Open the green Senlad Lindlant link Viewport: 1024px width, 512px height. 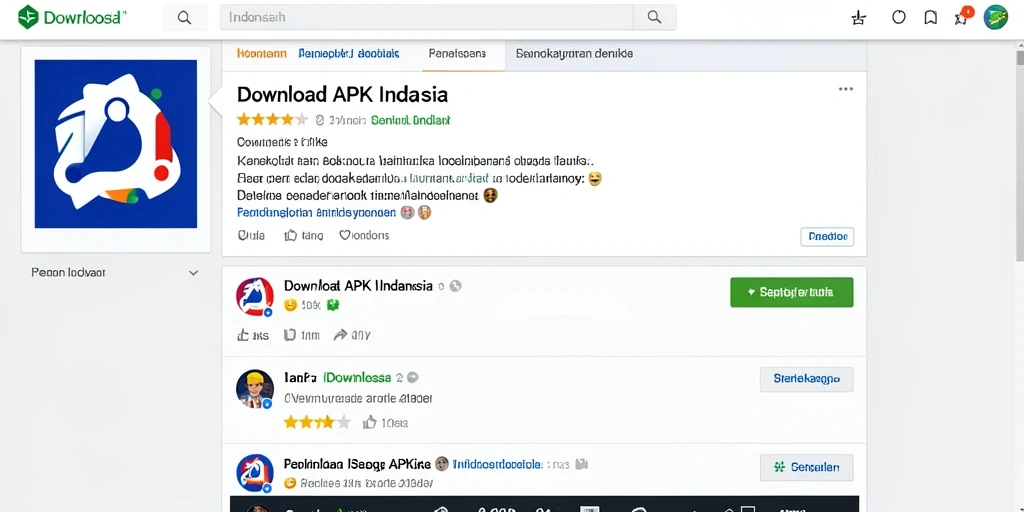tap(410, 120)
